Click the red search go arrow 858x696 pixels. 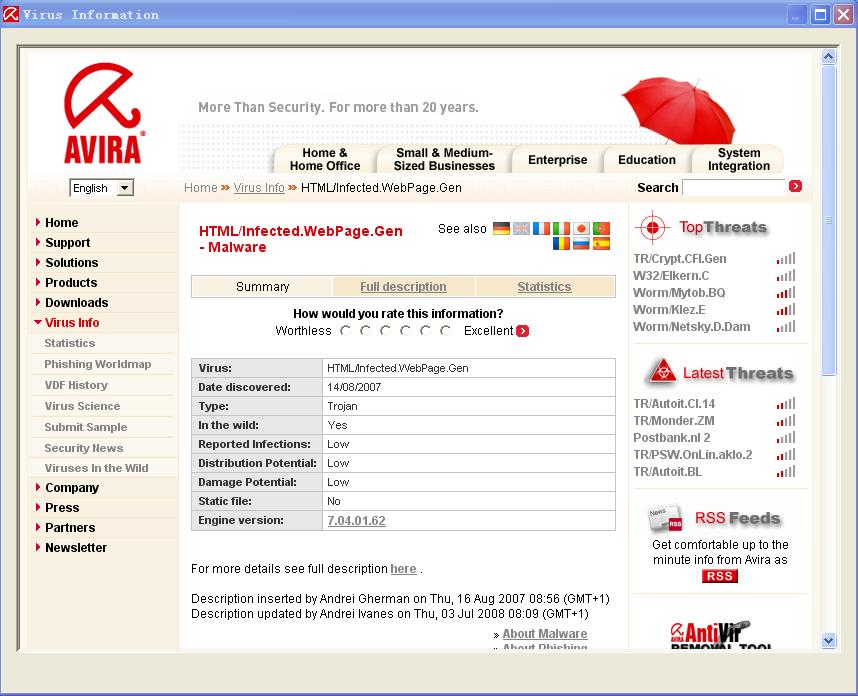point(795,187)
